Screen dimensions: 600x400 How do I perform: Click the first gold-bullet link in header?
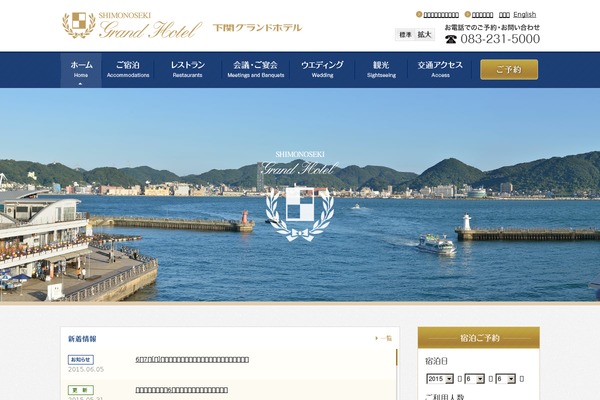point(441,15)
